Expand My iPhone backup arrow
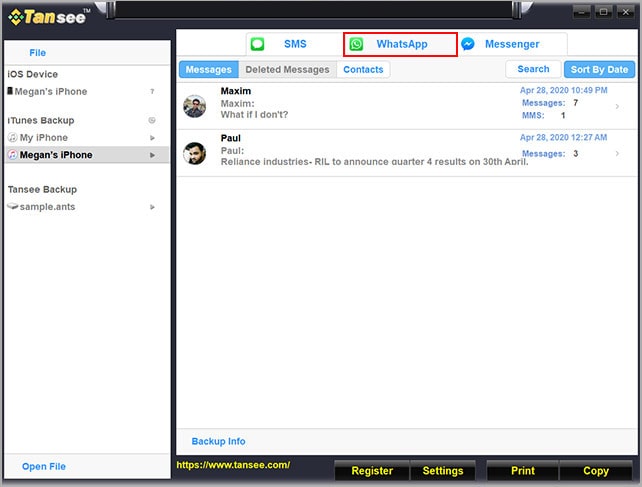Viewport: 642px width, 487px height. pyautogui.click(x=152, y=138)
